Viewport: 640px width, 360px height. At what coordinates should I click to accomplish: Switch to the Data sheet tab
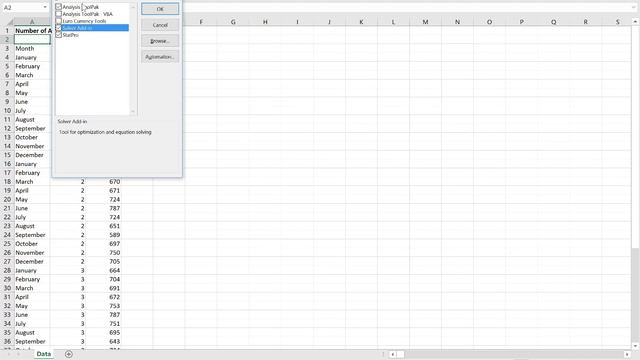click(44, 354)
